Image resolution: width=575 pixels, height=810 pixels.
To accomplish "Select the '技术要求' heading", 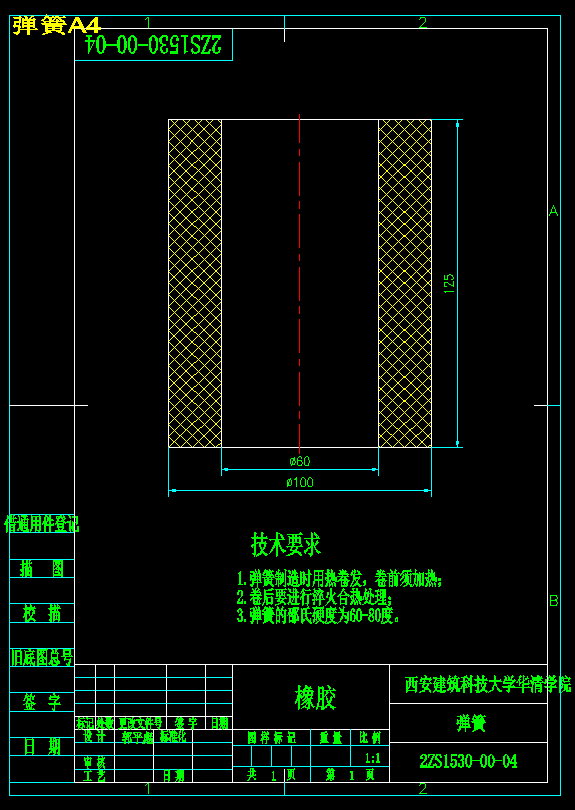I will coord(286,544).
